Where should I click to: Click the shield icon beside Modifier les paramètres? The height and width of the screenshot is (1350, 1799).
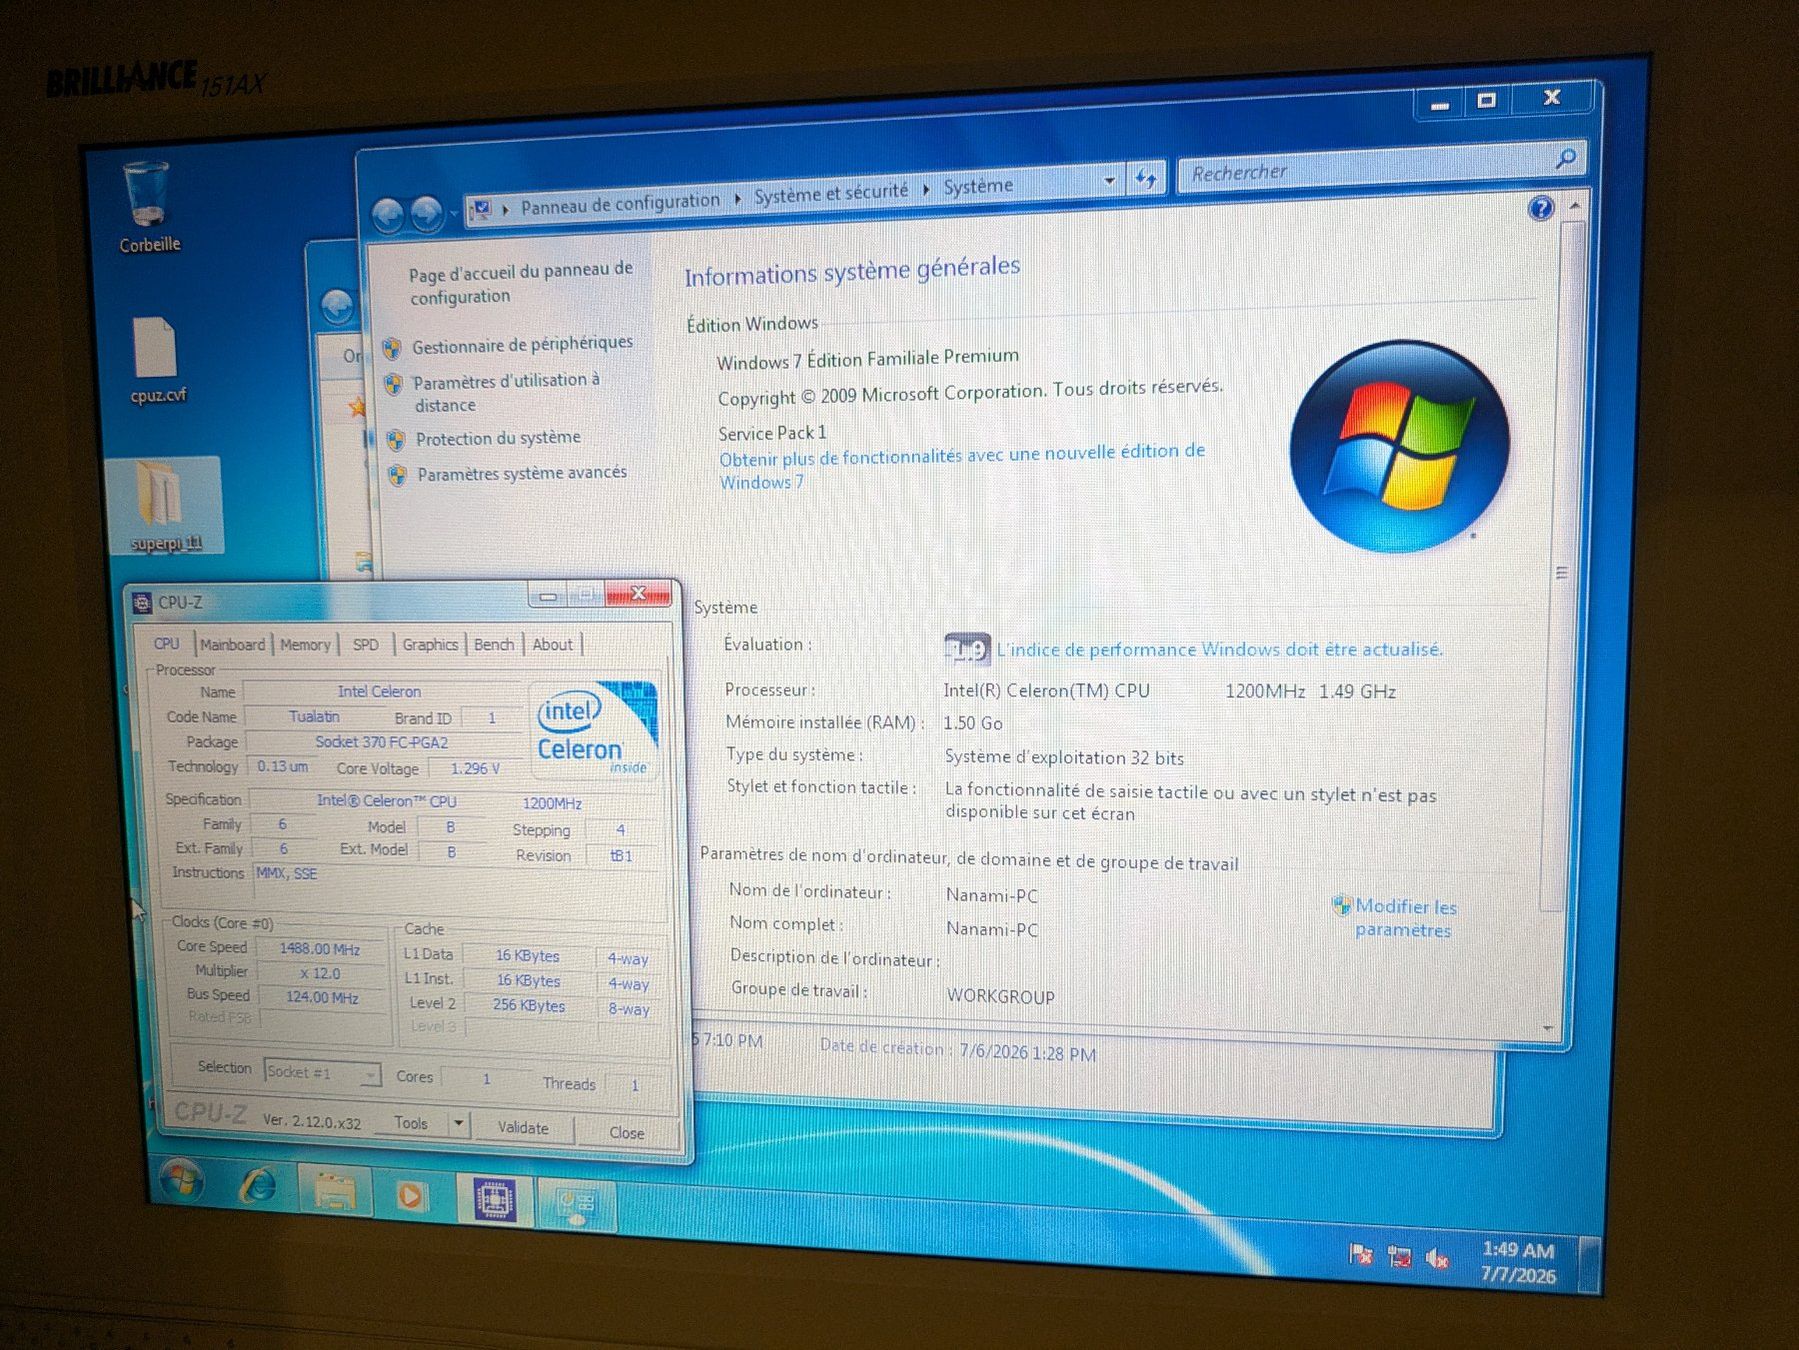[x=1341, y=905]
